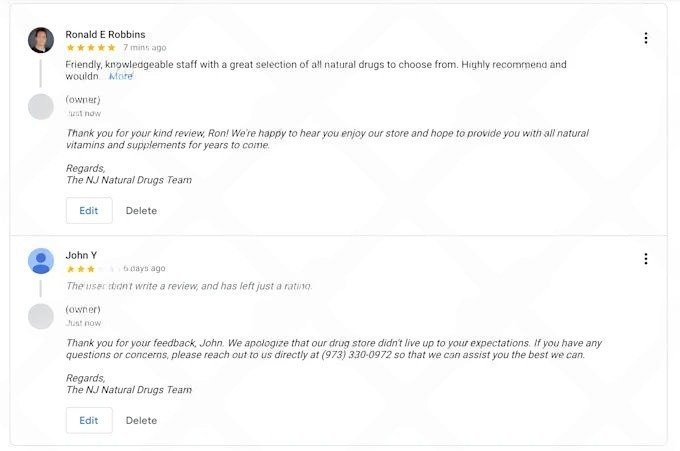
Task: Click Ronald E Robbins' profile photo
Action: pyautogui.click(x=41, y=40)
